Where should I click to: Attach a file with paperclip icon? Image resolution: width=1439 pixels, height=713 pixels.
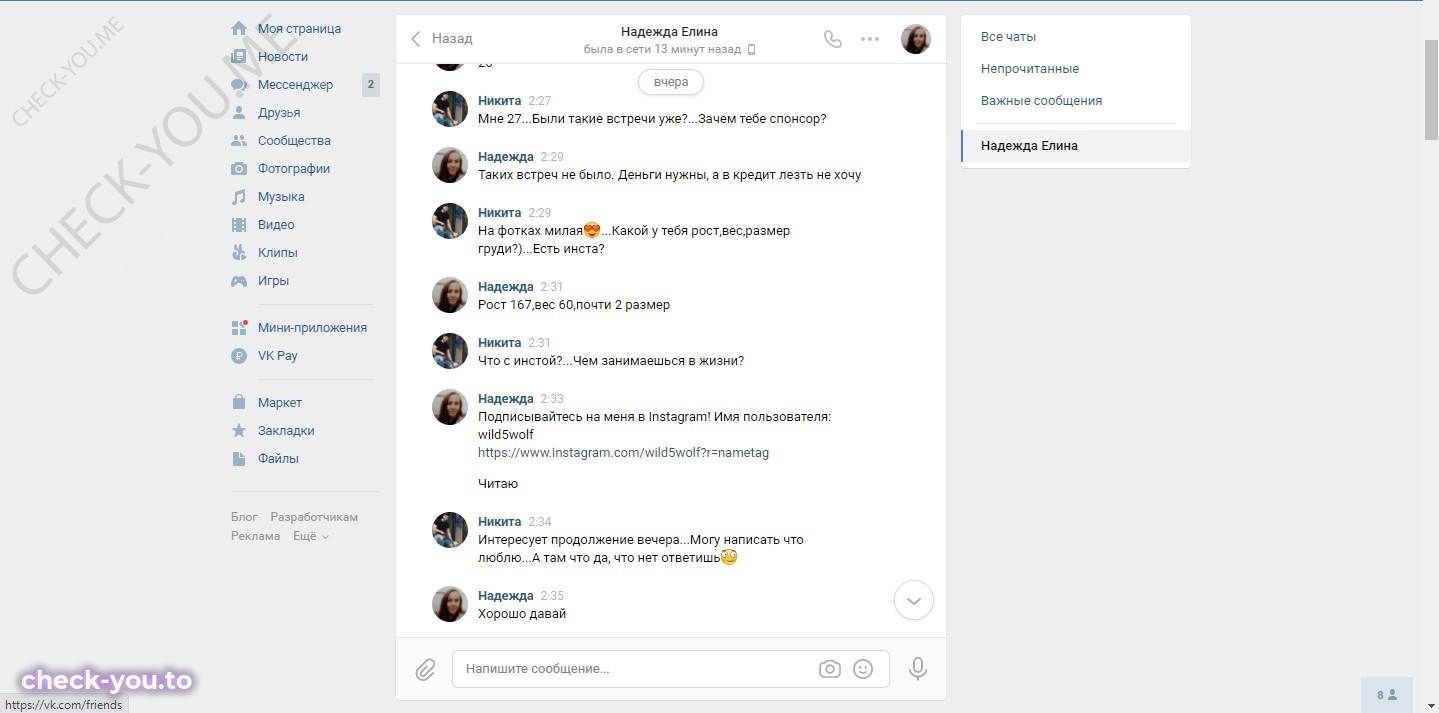click(x=426, y=669)
